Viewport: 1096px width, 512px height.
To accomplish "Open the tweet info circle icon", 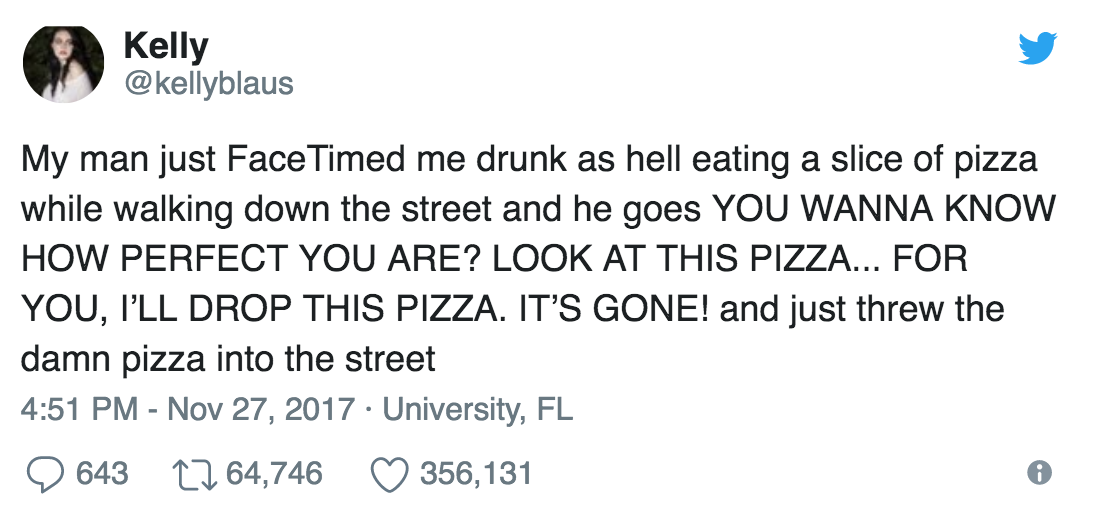I will click(1040, 473).
